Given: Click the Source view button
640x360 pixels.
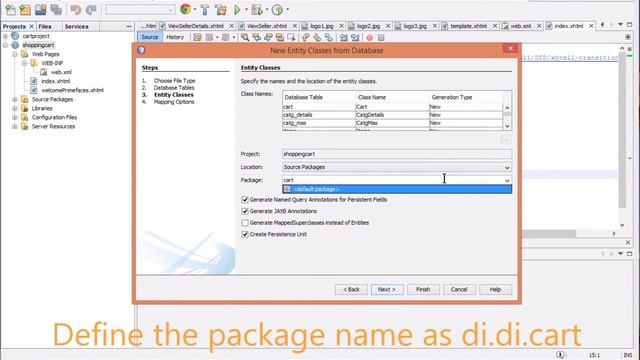Looking at the screenshot, I should click(149, 37).
